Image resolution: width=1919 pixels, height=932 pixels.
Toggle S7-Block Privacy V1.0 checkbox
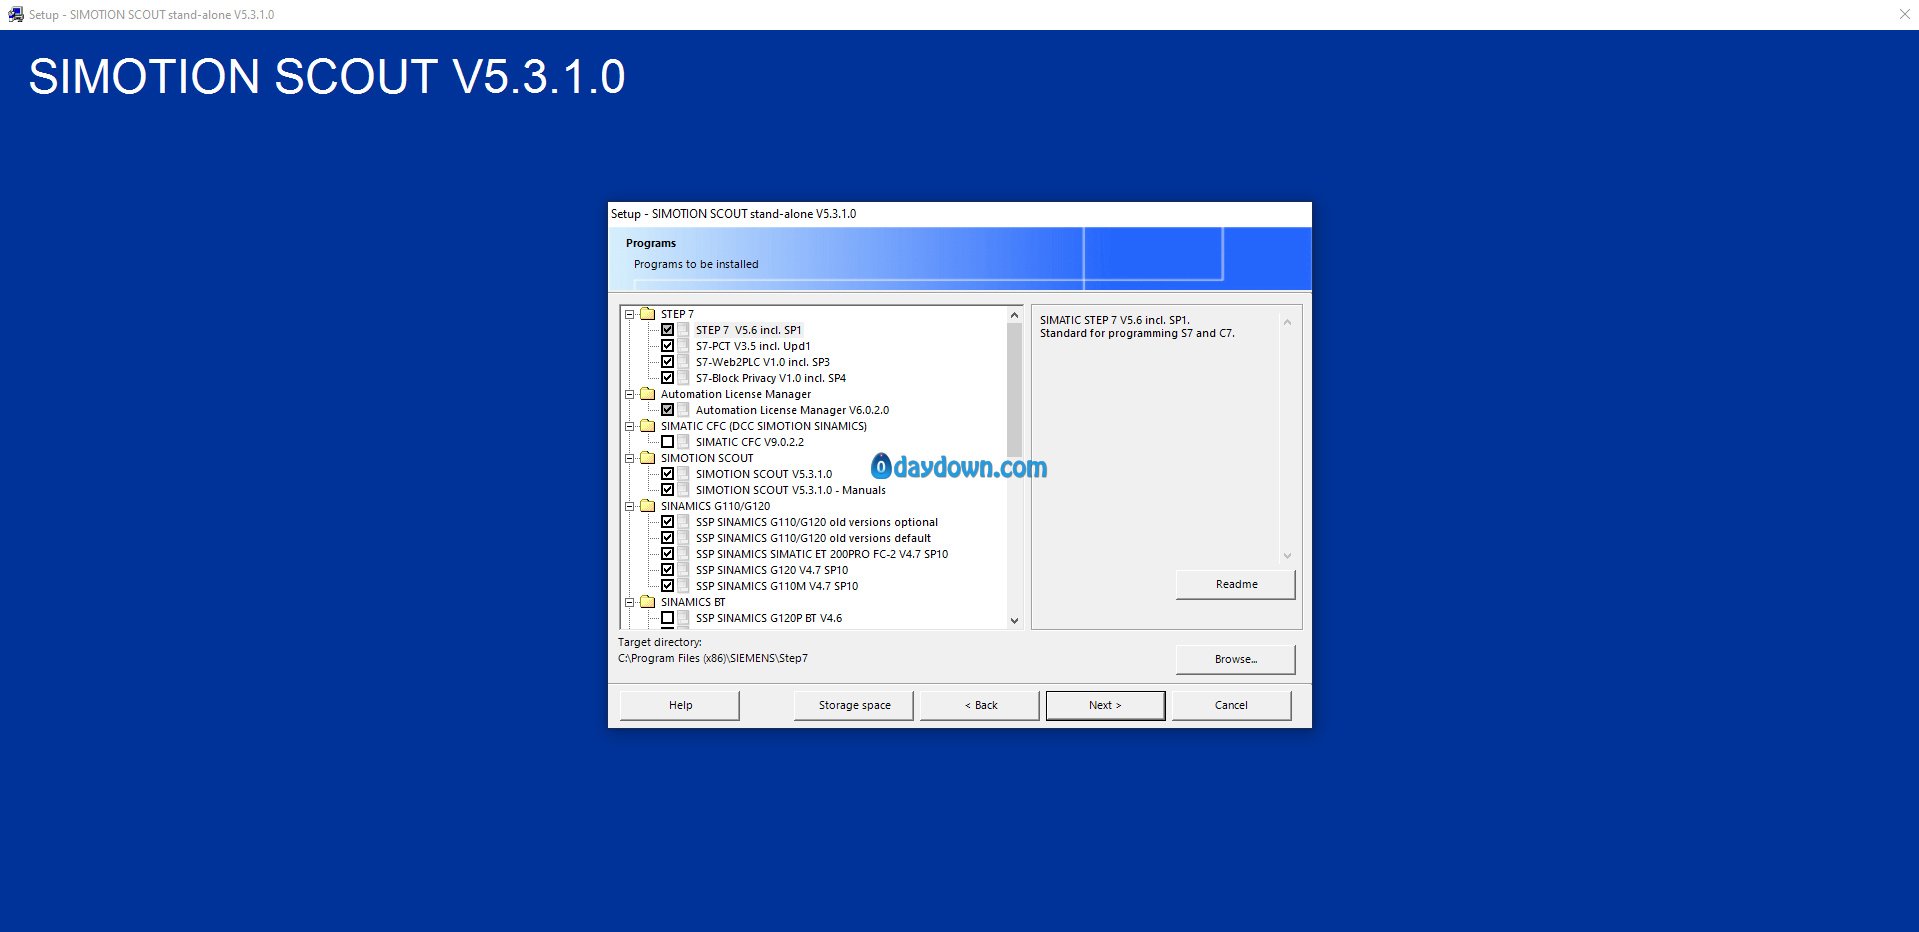[667, 378]
